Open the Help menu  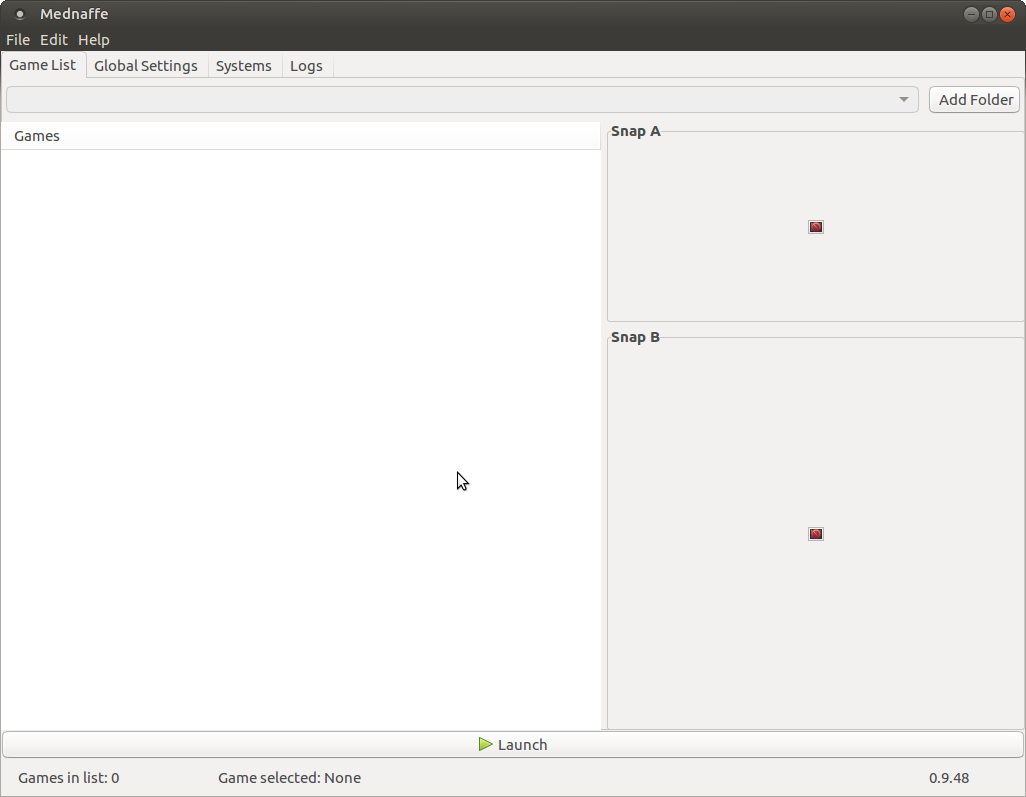point(94,40)
